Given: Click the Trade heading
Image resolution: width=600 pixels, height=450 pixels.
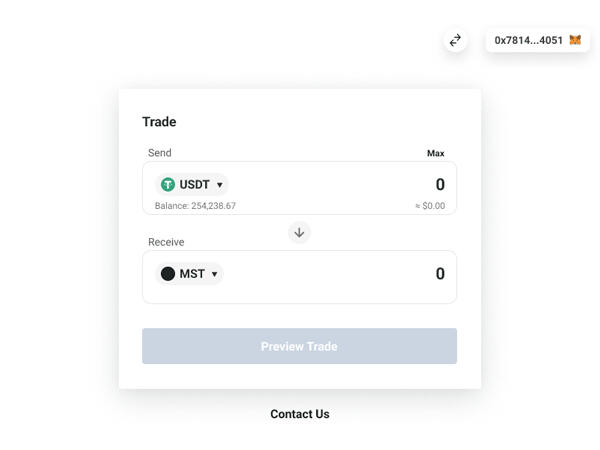Looking at the screenshot, I should pos(159,122).
